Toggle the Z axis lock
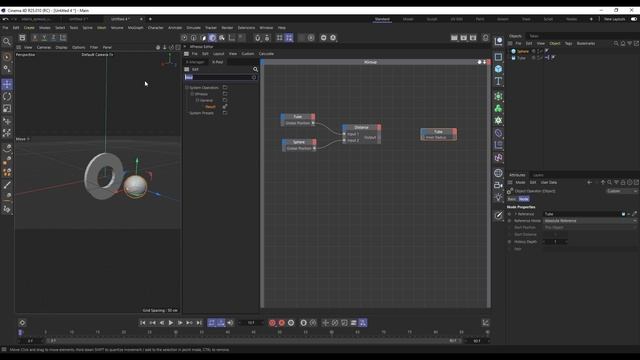 tap(53, 38)
